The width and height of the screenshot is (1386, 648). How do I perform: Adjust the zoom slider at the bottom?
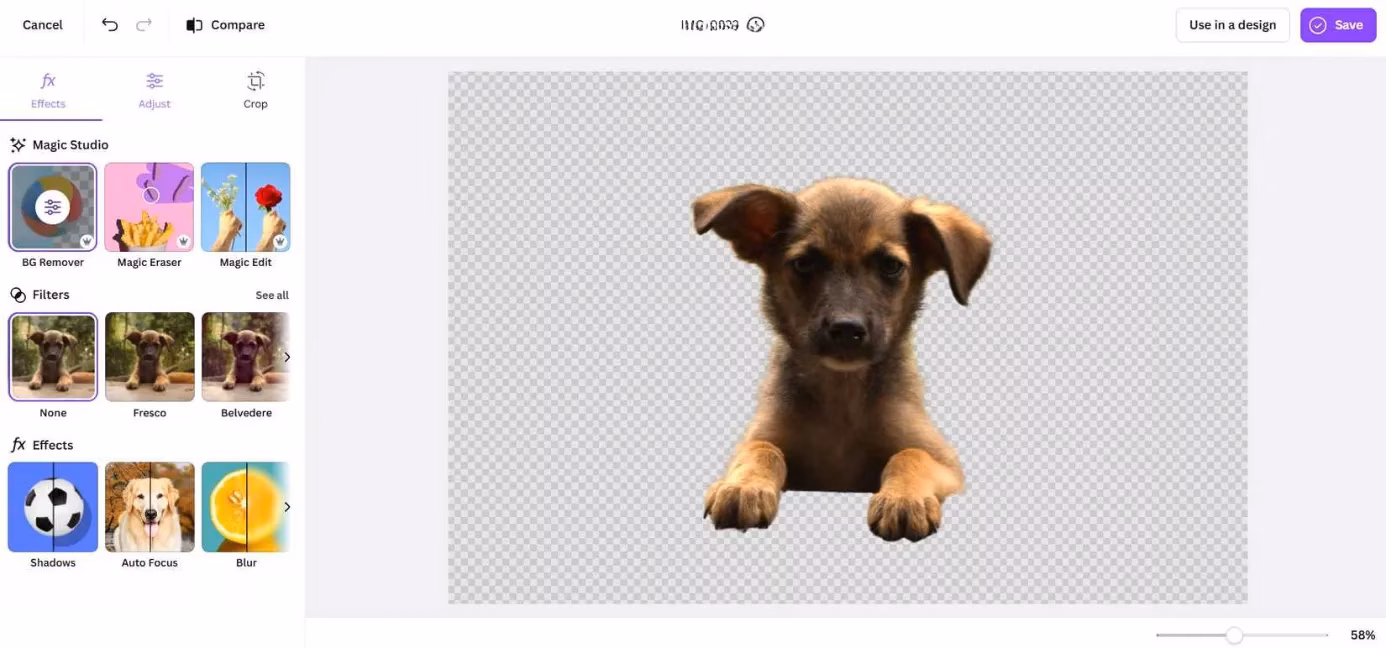coord(1234,634)
